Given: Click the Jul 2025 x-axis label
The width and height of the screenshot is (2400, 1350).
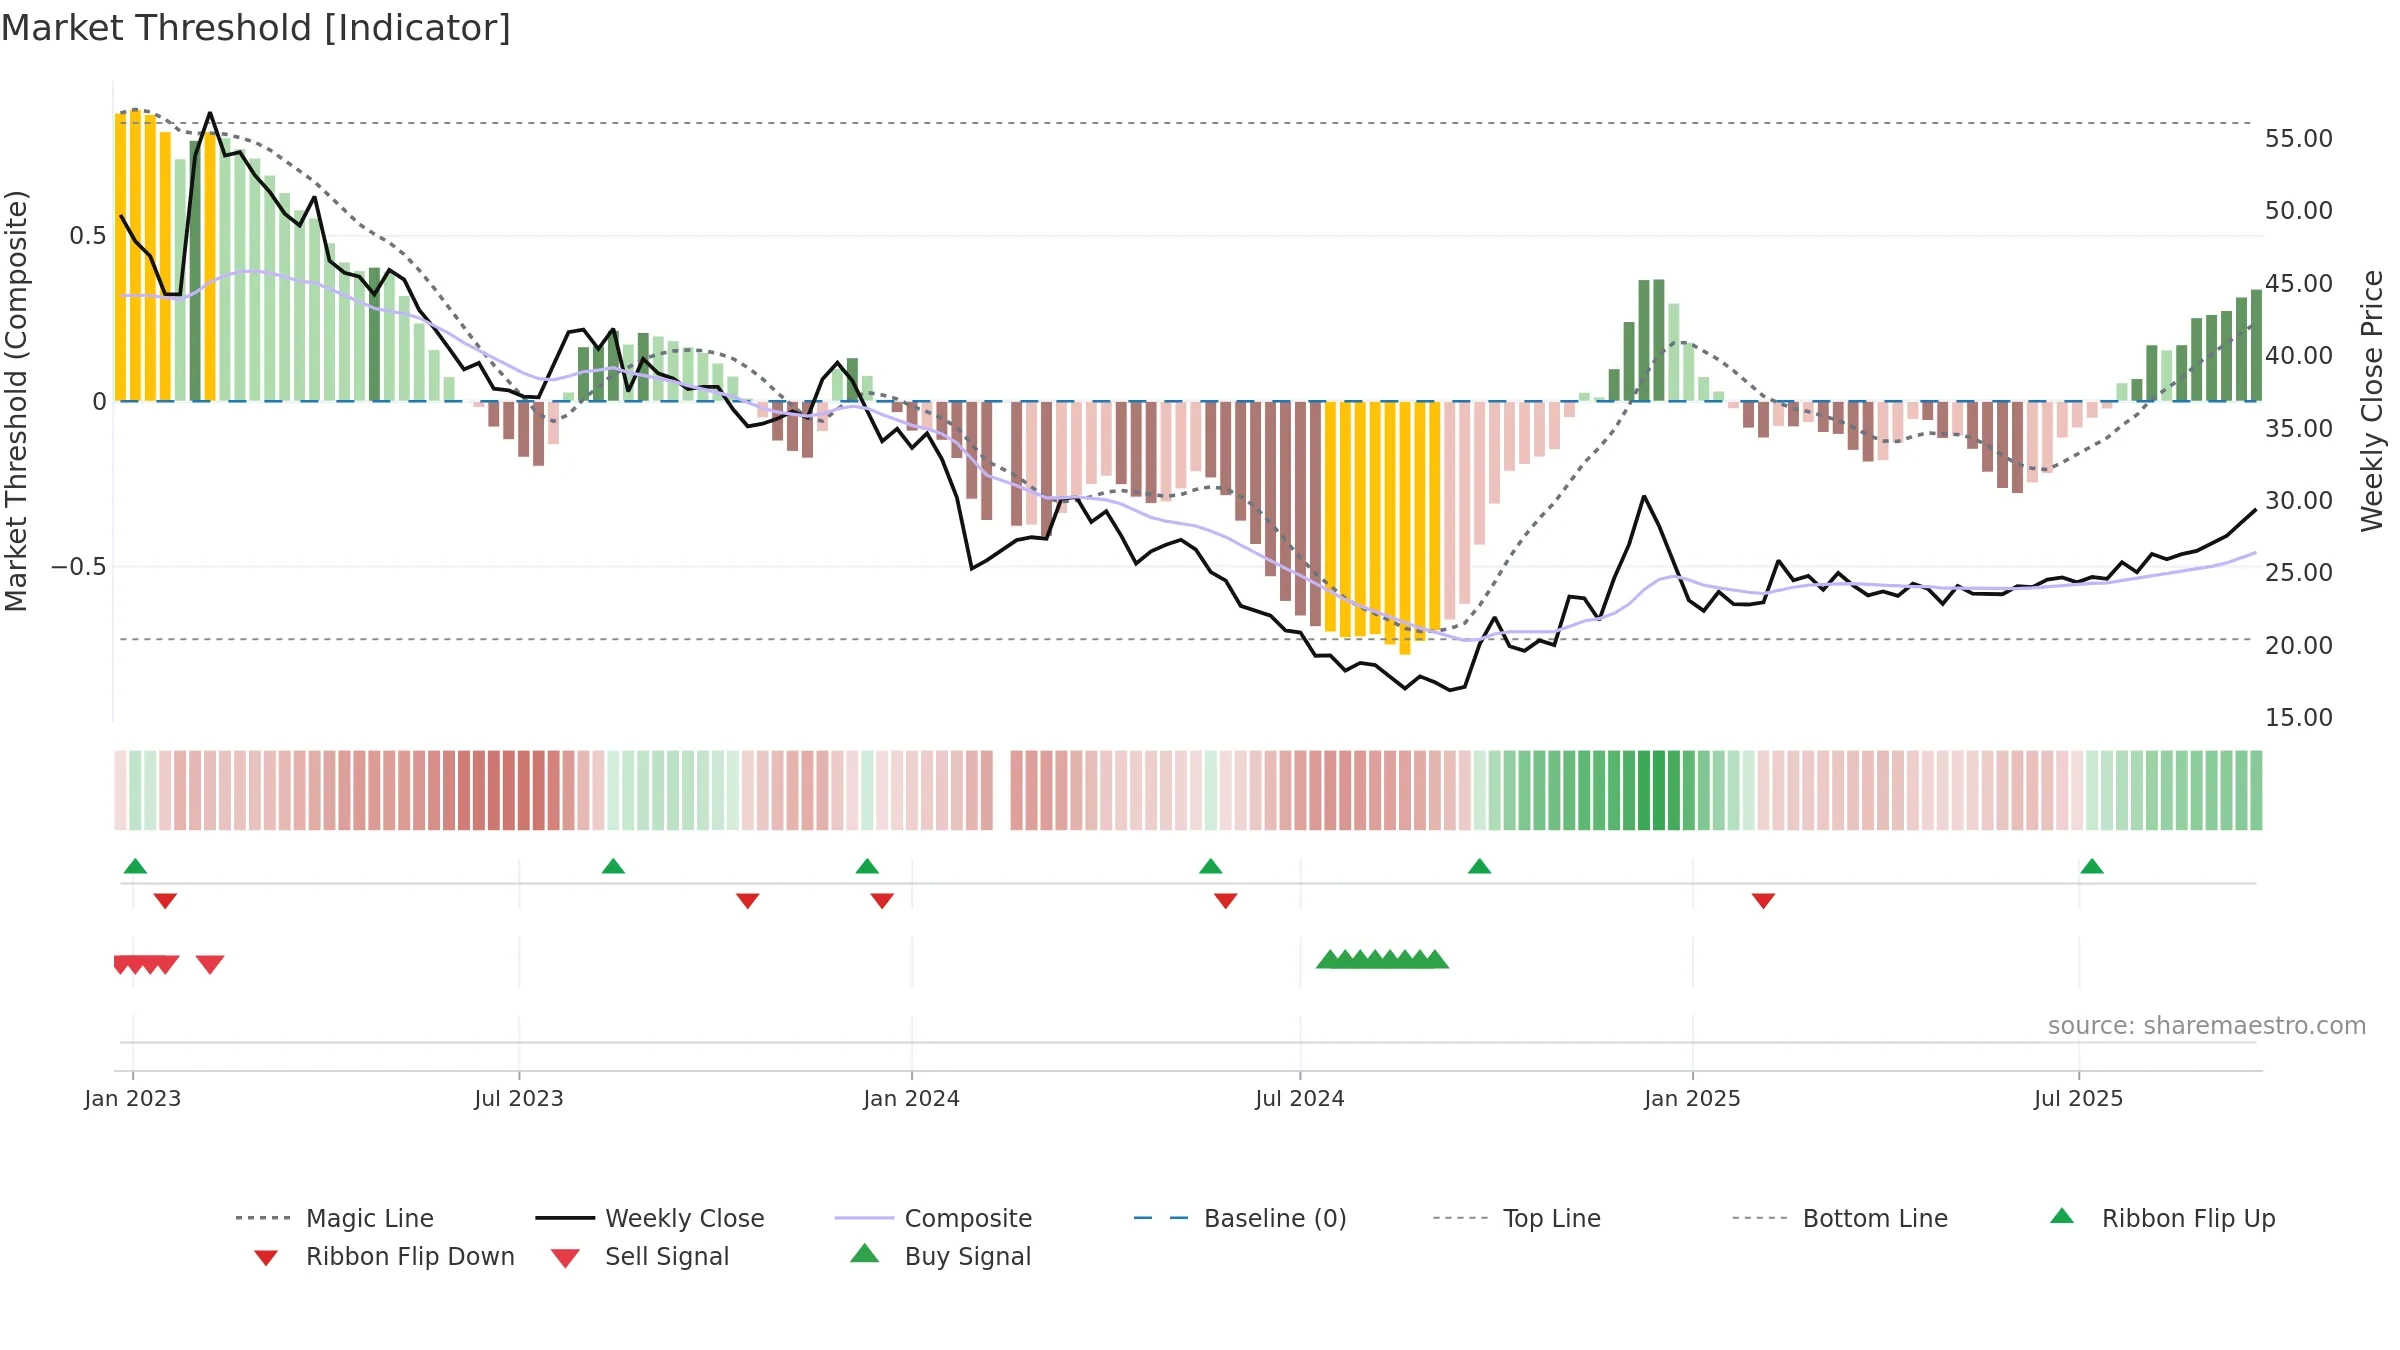Looking at the screenshot, I should (x=2078, y=1098).
